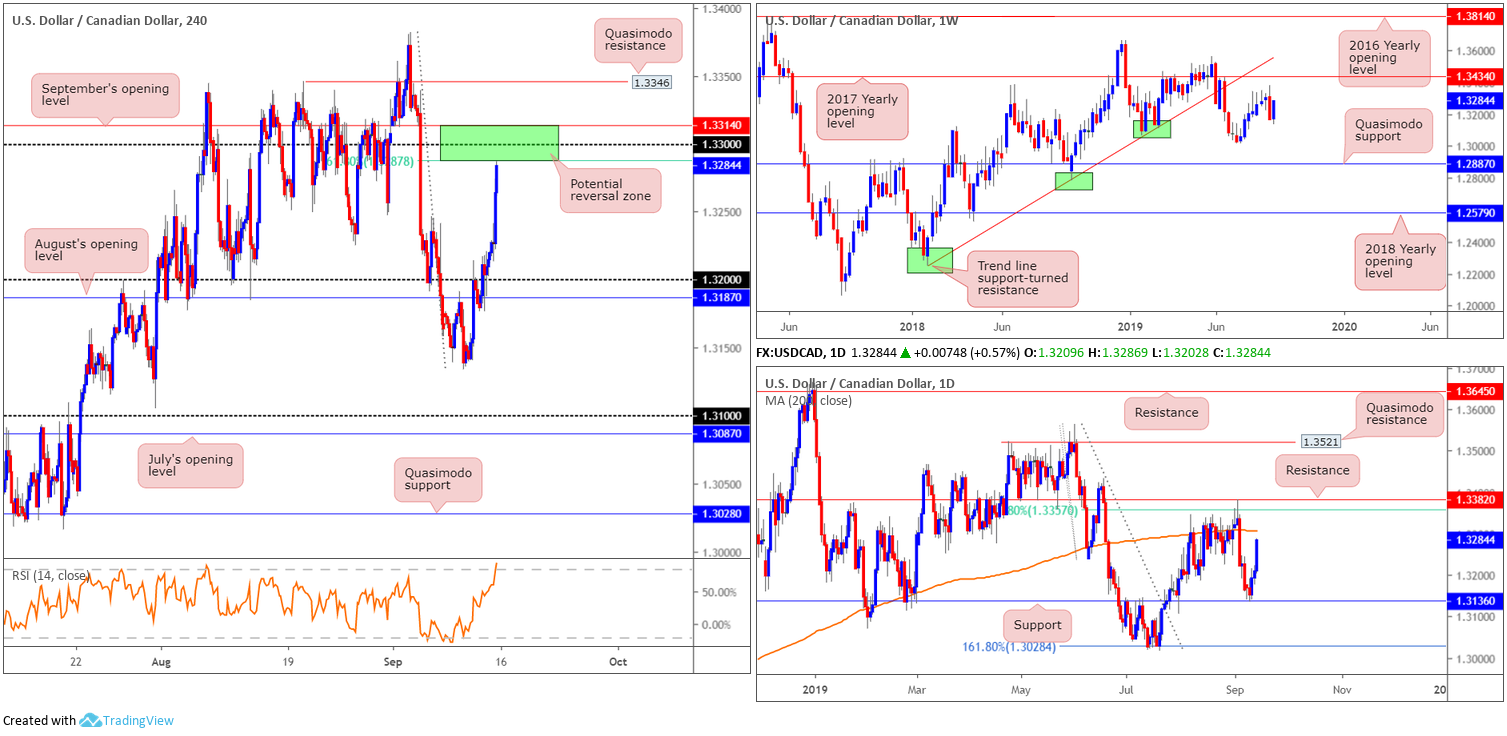Select the lower 'Resistance' callout near 1.33820
The width and height of the screenshot is (1507, 736).
1317,470
